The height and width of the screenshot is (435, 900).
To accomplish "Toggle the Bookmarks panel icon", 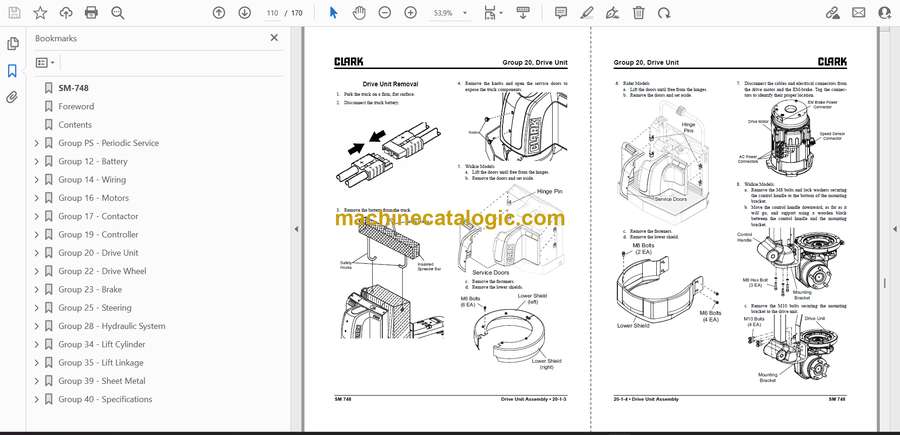I will 12,71.
